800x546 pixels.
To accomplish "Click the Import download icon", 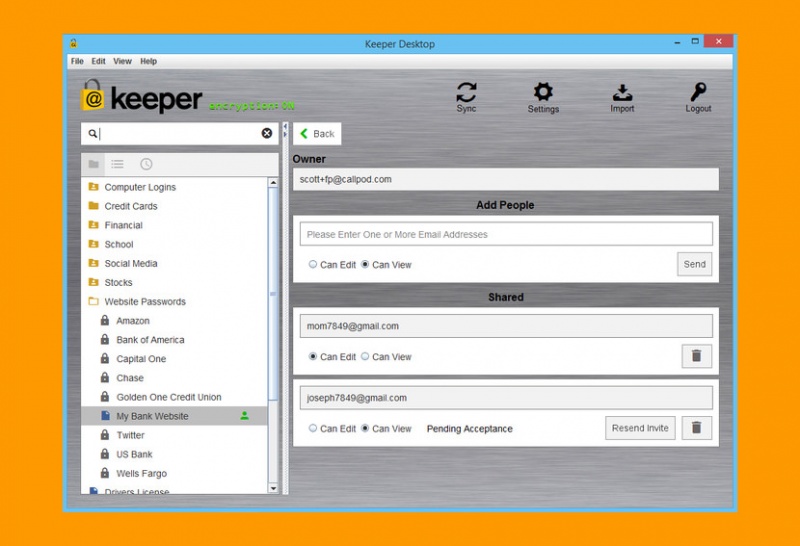I will point(622,92).
